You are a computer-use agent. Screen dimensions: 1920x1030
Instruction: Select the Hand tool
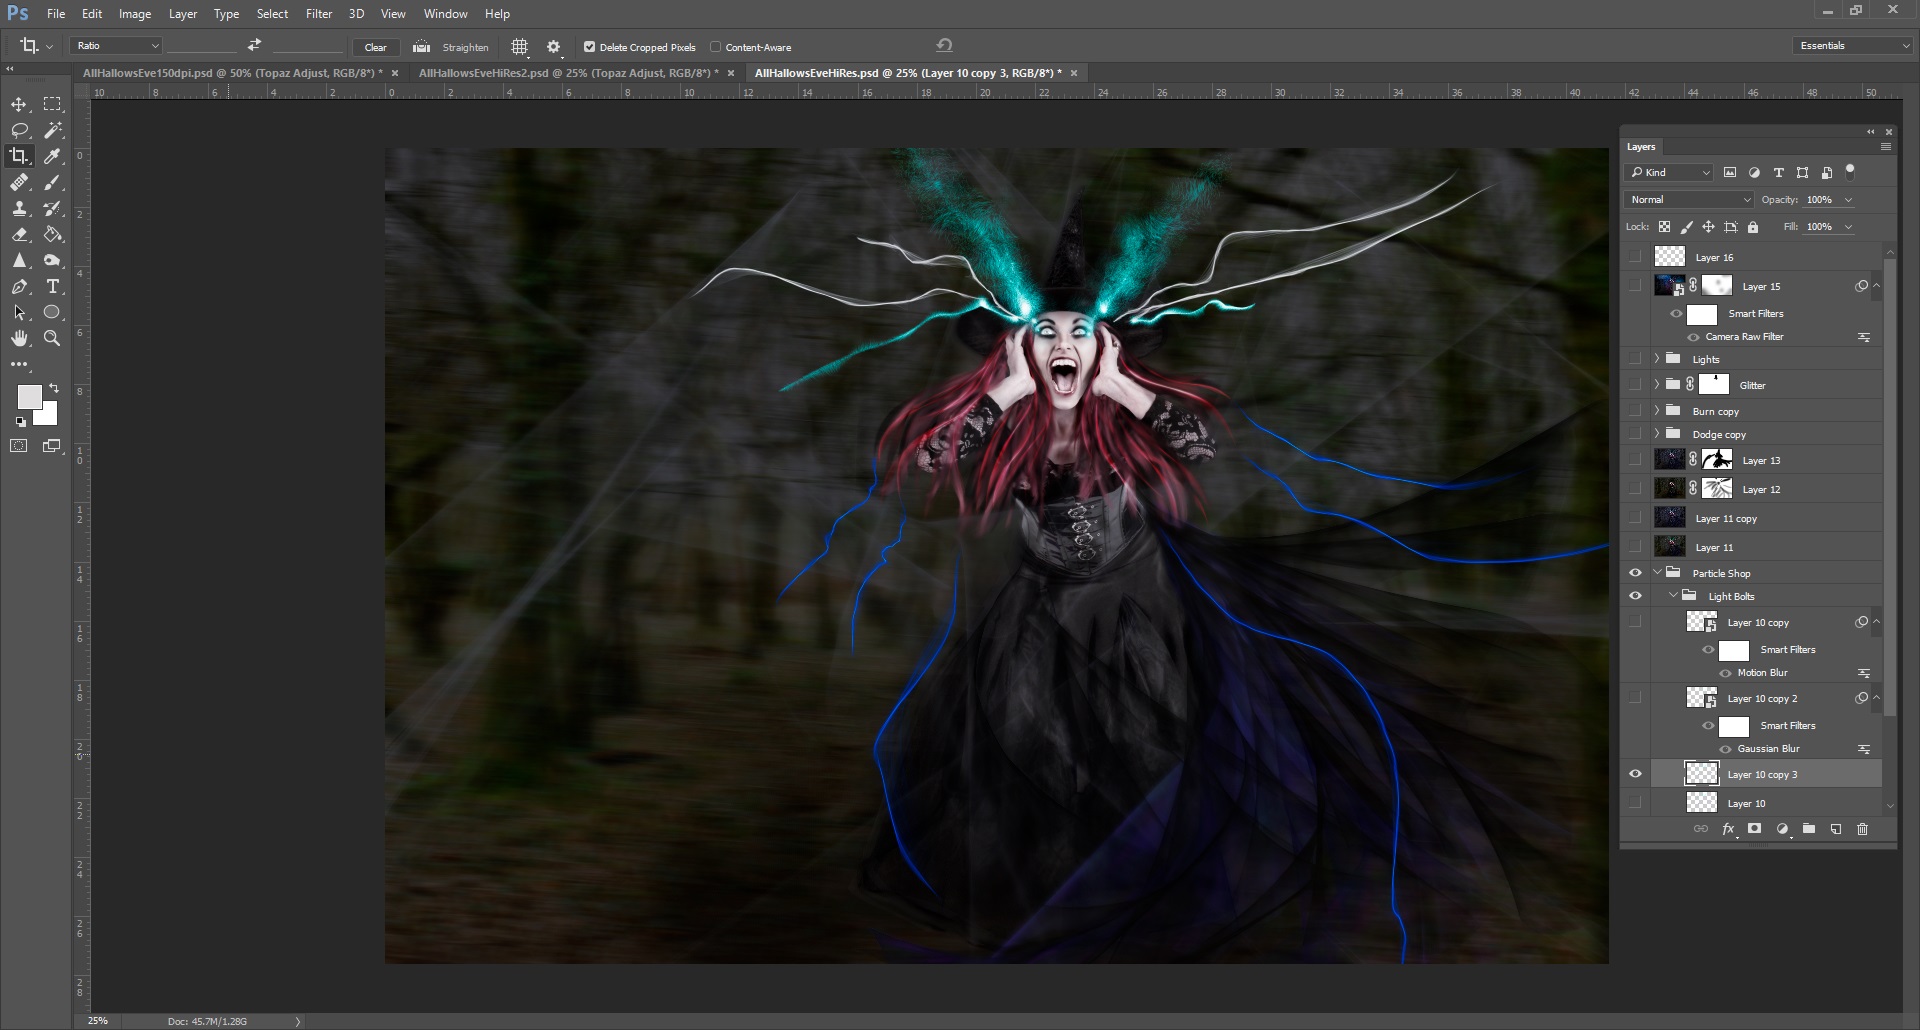[19, 339]
